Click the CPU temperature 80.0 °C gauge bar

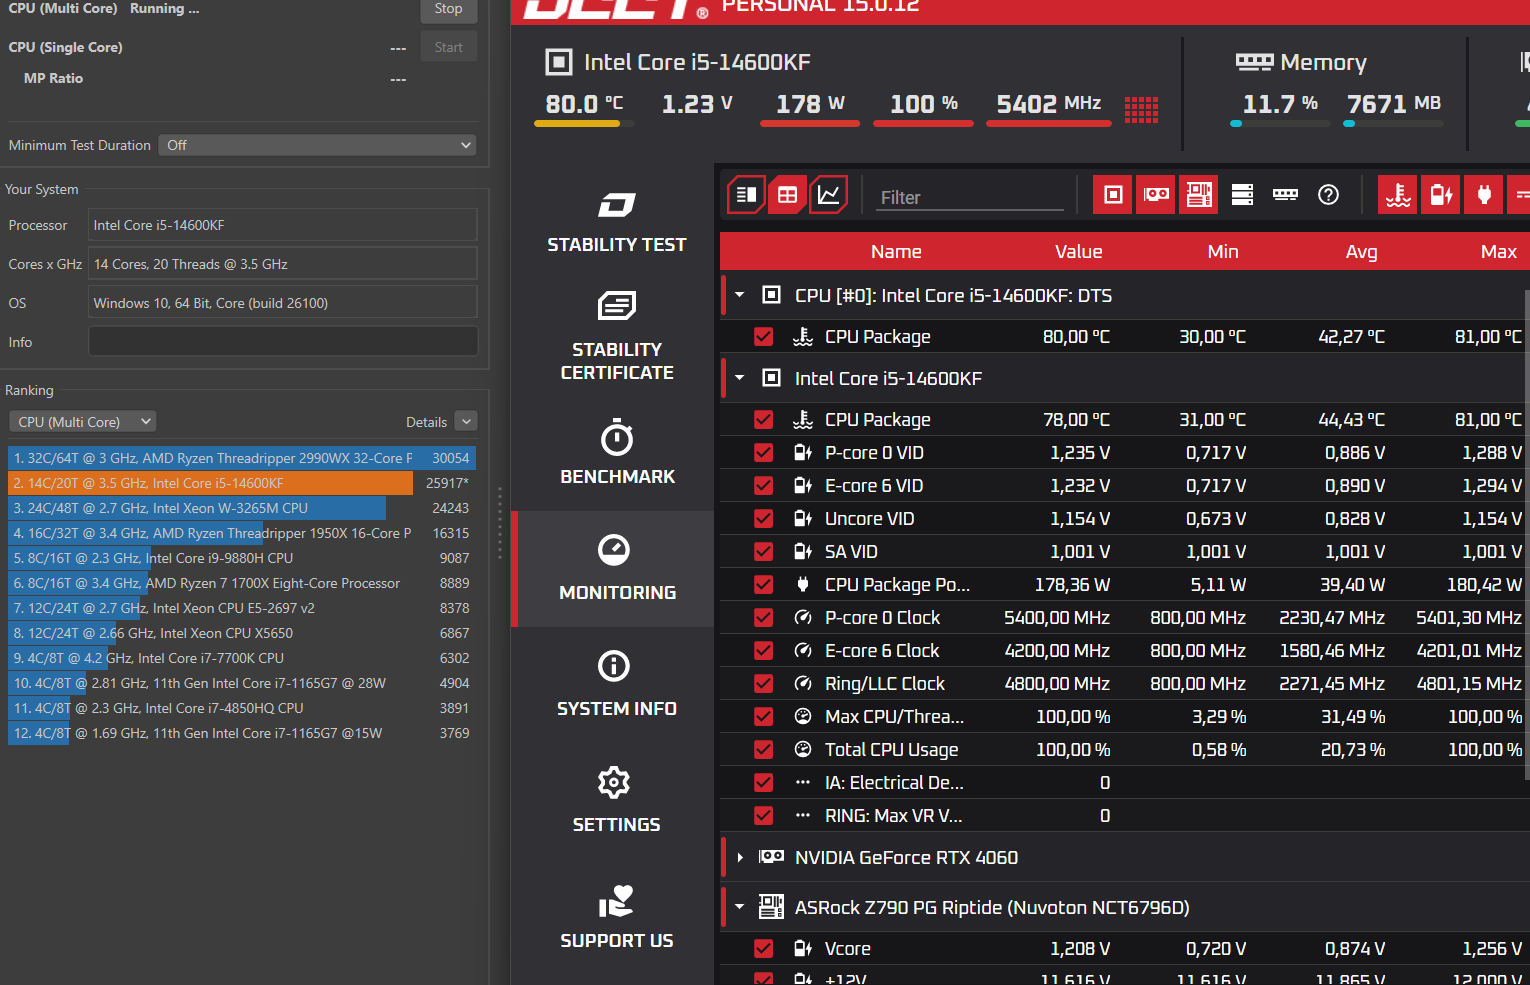point(584,124)
